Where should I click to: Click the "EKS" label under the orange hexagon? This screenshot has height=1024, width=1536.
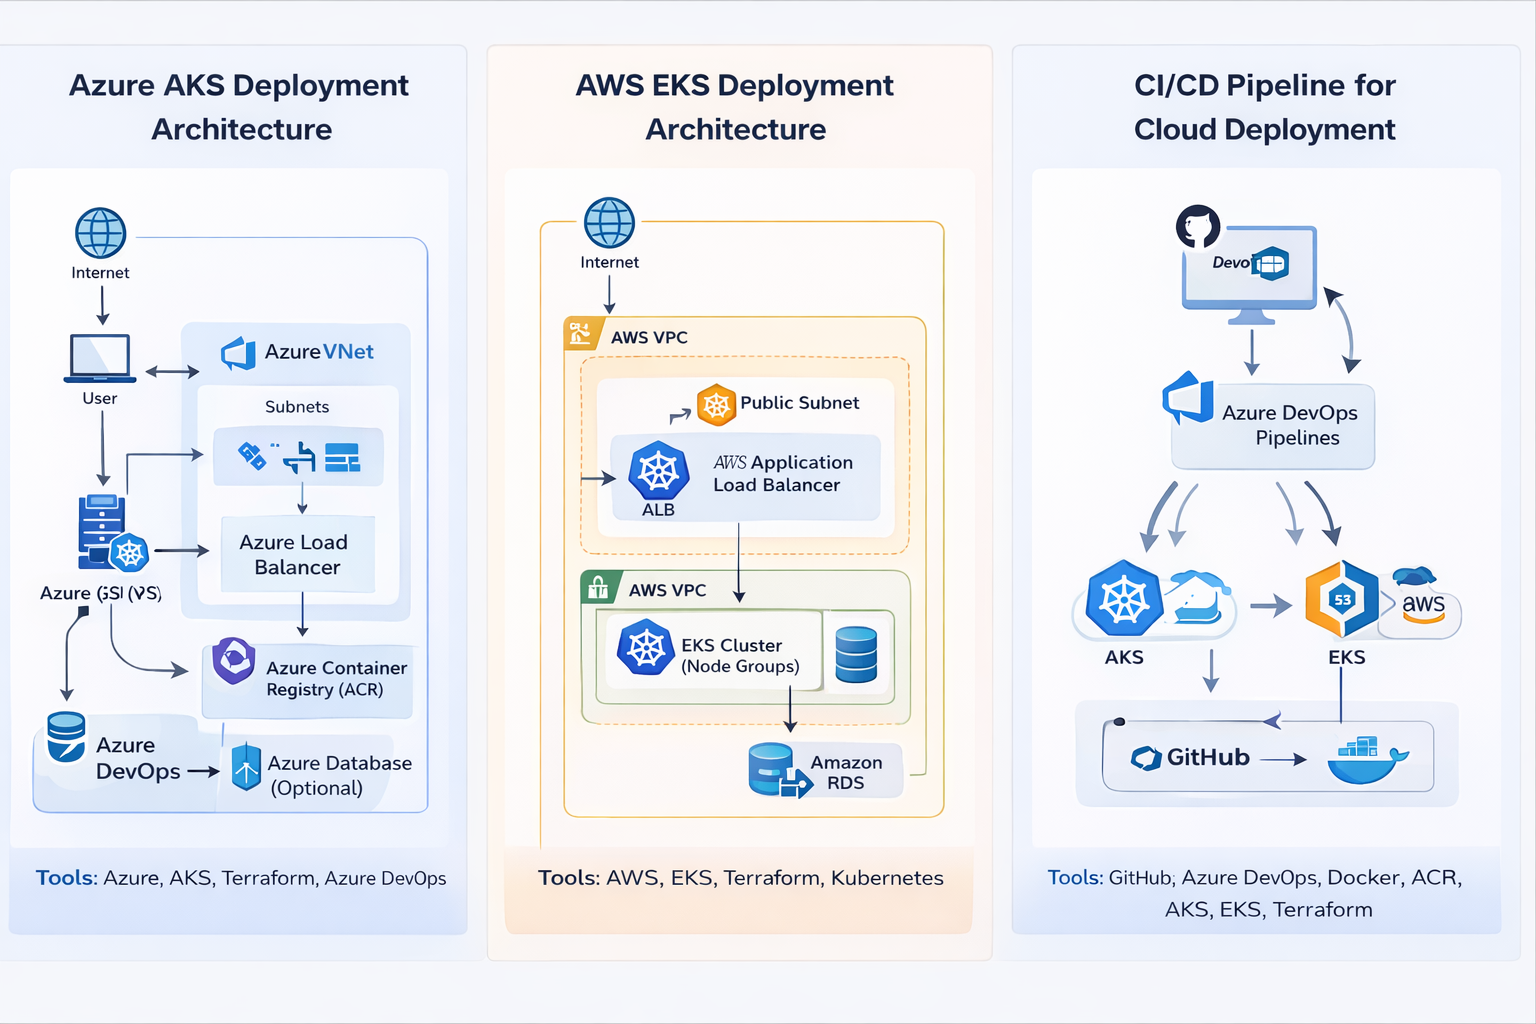1347,658
